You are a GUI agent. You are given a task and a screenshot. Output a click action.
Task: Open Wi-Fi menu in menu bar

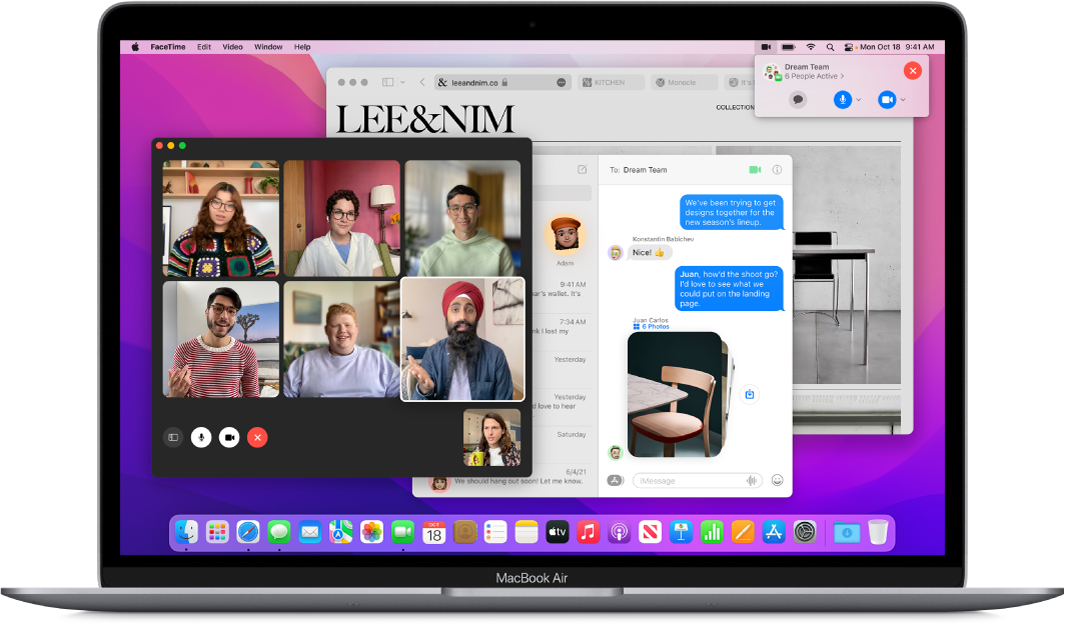tap(811, 47)
